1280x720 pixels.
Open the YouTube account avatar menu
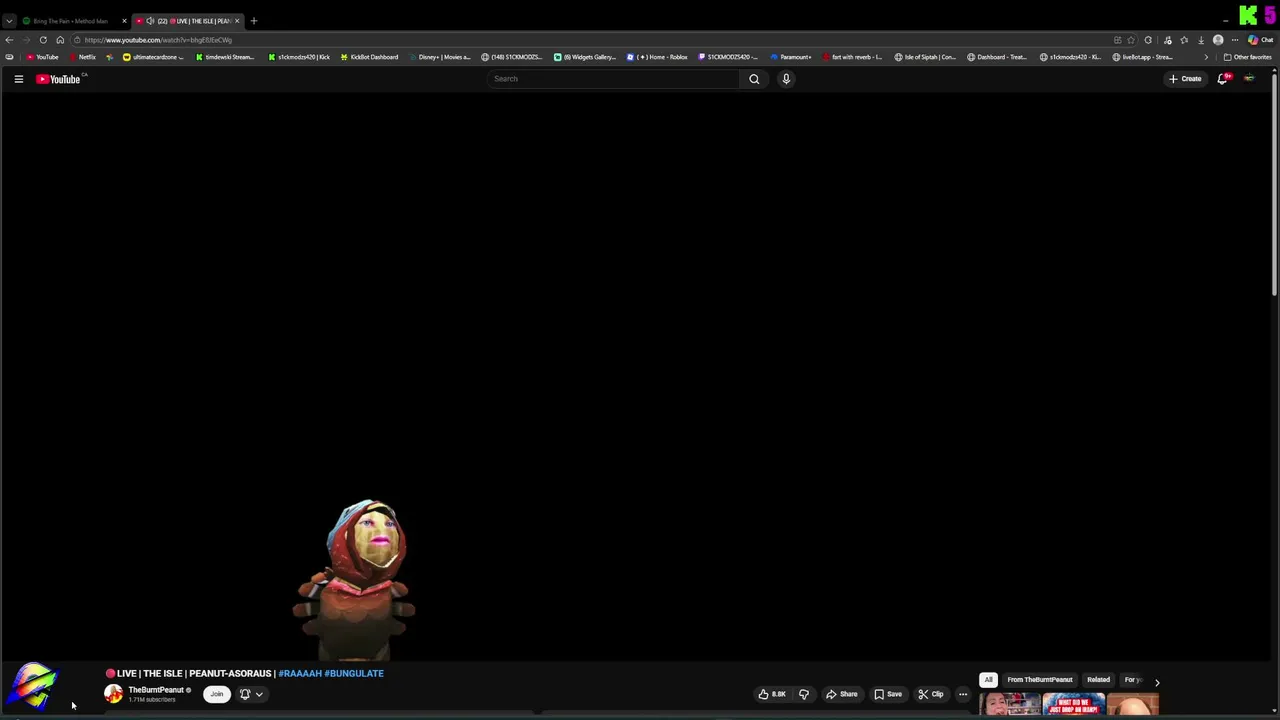(x=1249, y=79)
